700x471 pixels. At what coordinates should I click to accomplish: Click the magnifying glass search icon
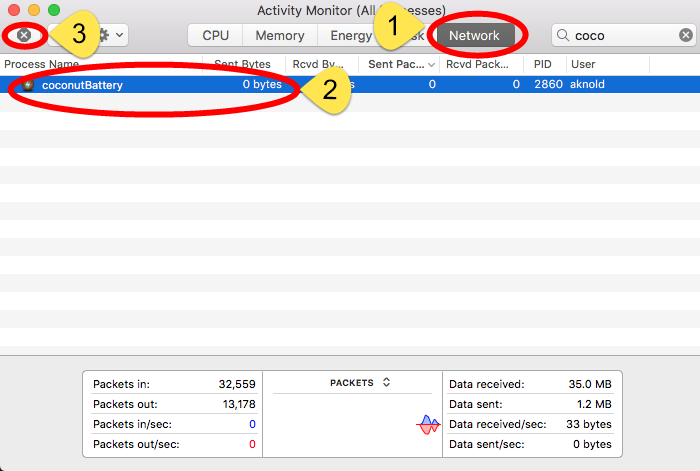coord(564,35)
